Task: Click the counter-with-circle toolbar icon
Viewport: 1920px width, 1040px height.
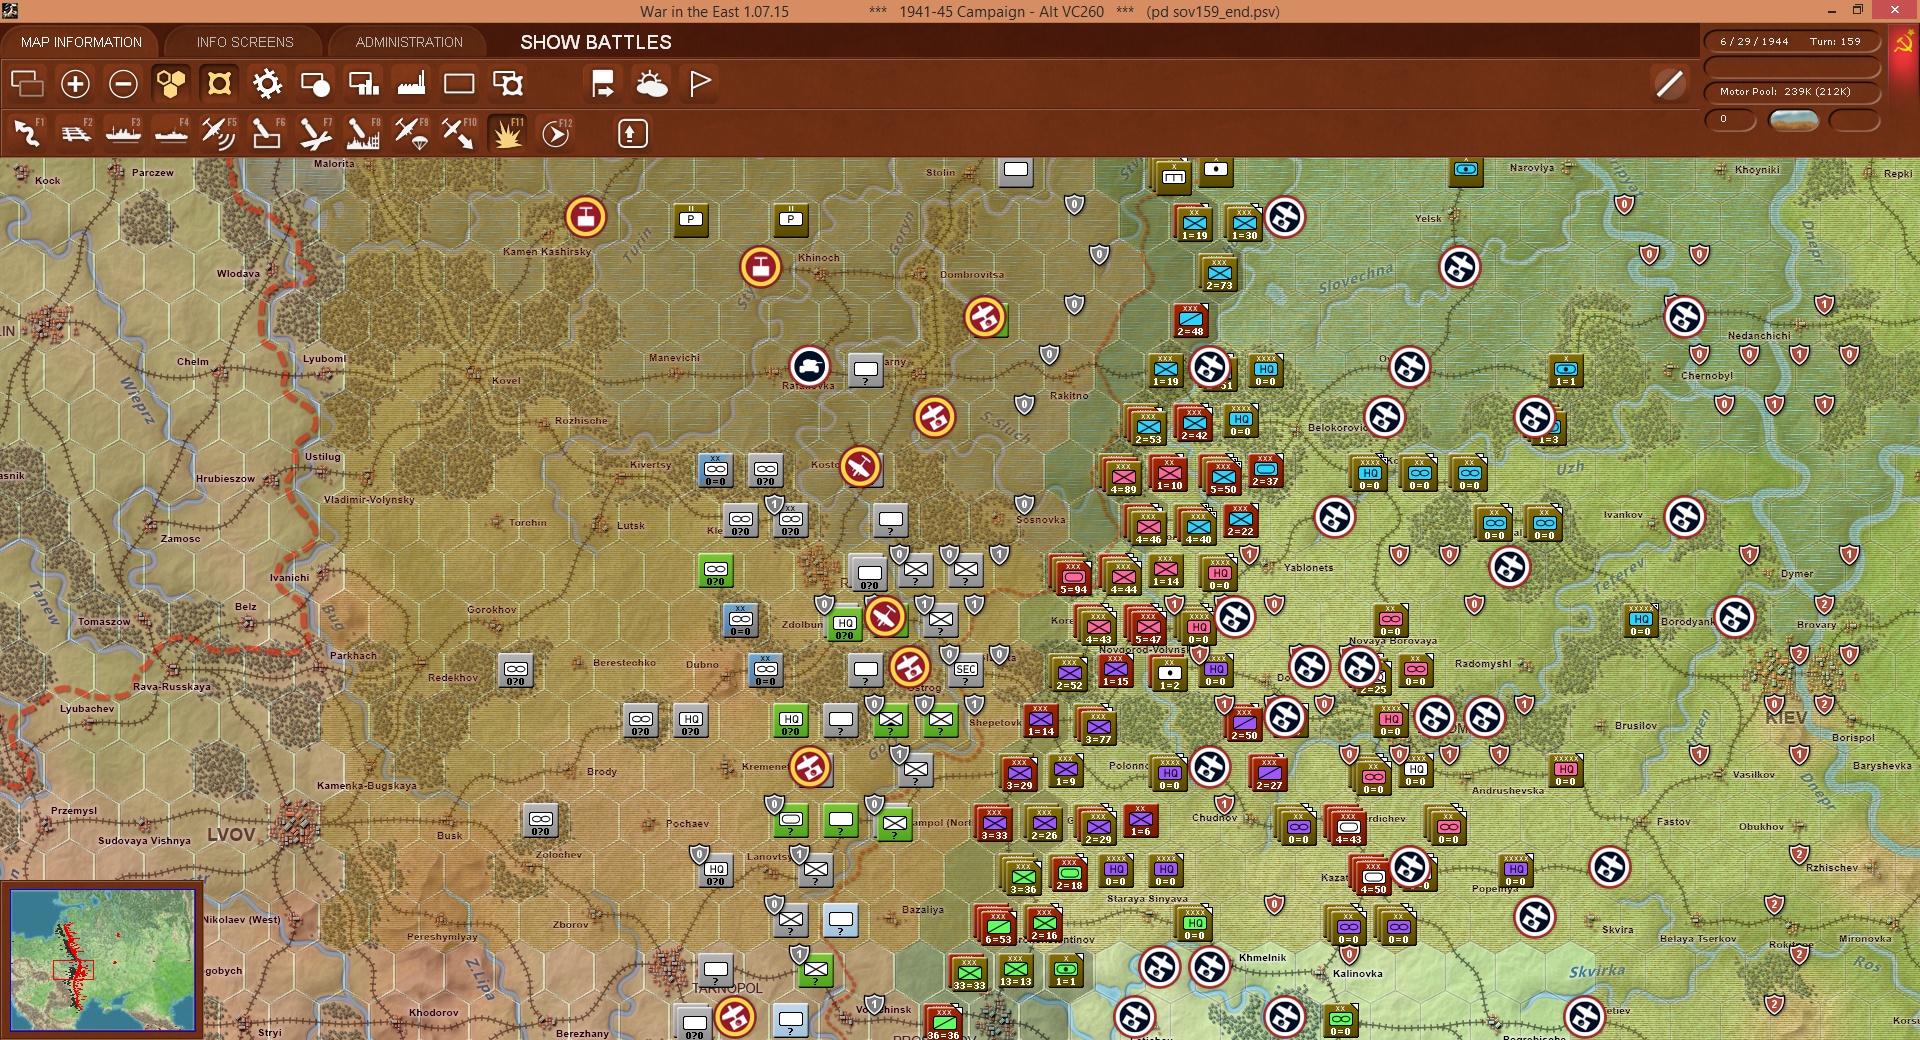Action: pos(315,84)
